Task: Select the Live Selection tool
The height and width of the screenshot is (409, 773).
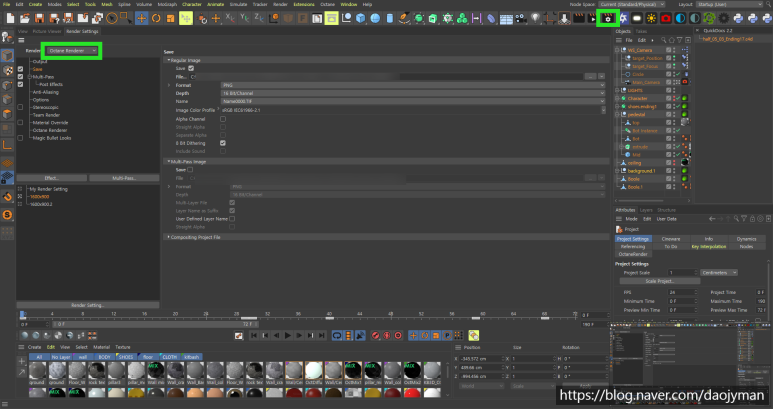Action: pos(112,19)
